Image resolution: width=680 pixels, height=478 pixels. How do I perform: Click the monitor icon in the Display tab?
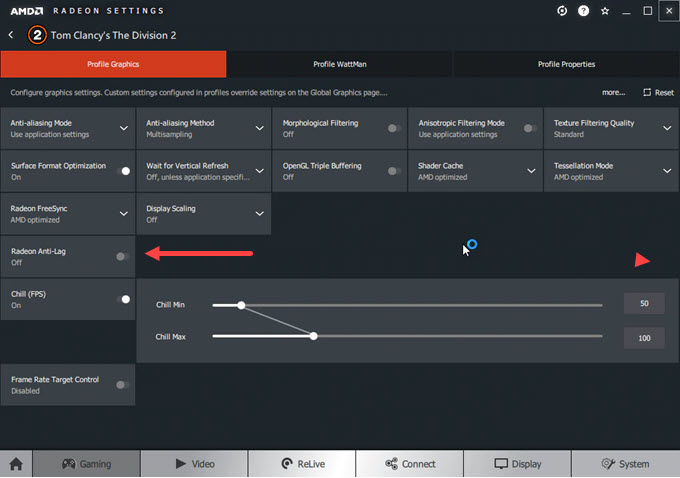501,464
